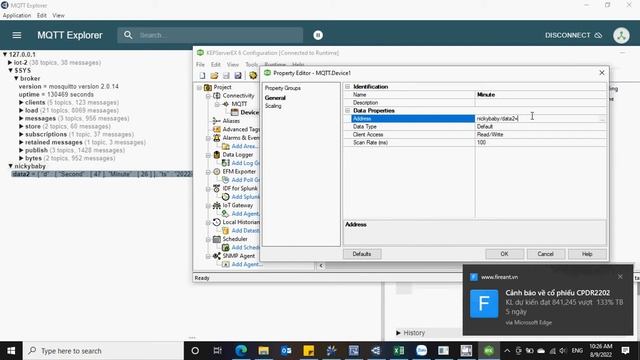Click the New Project toolbar icon
The height and width of the screenshot is (360, 640).
click(x=202, y=76)
